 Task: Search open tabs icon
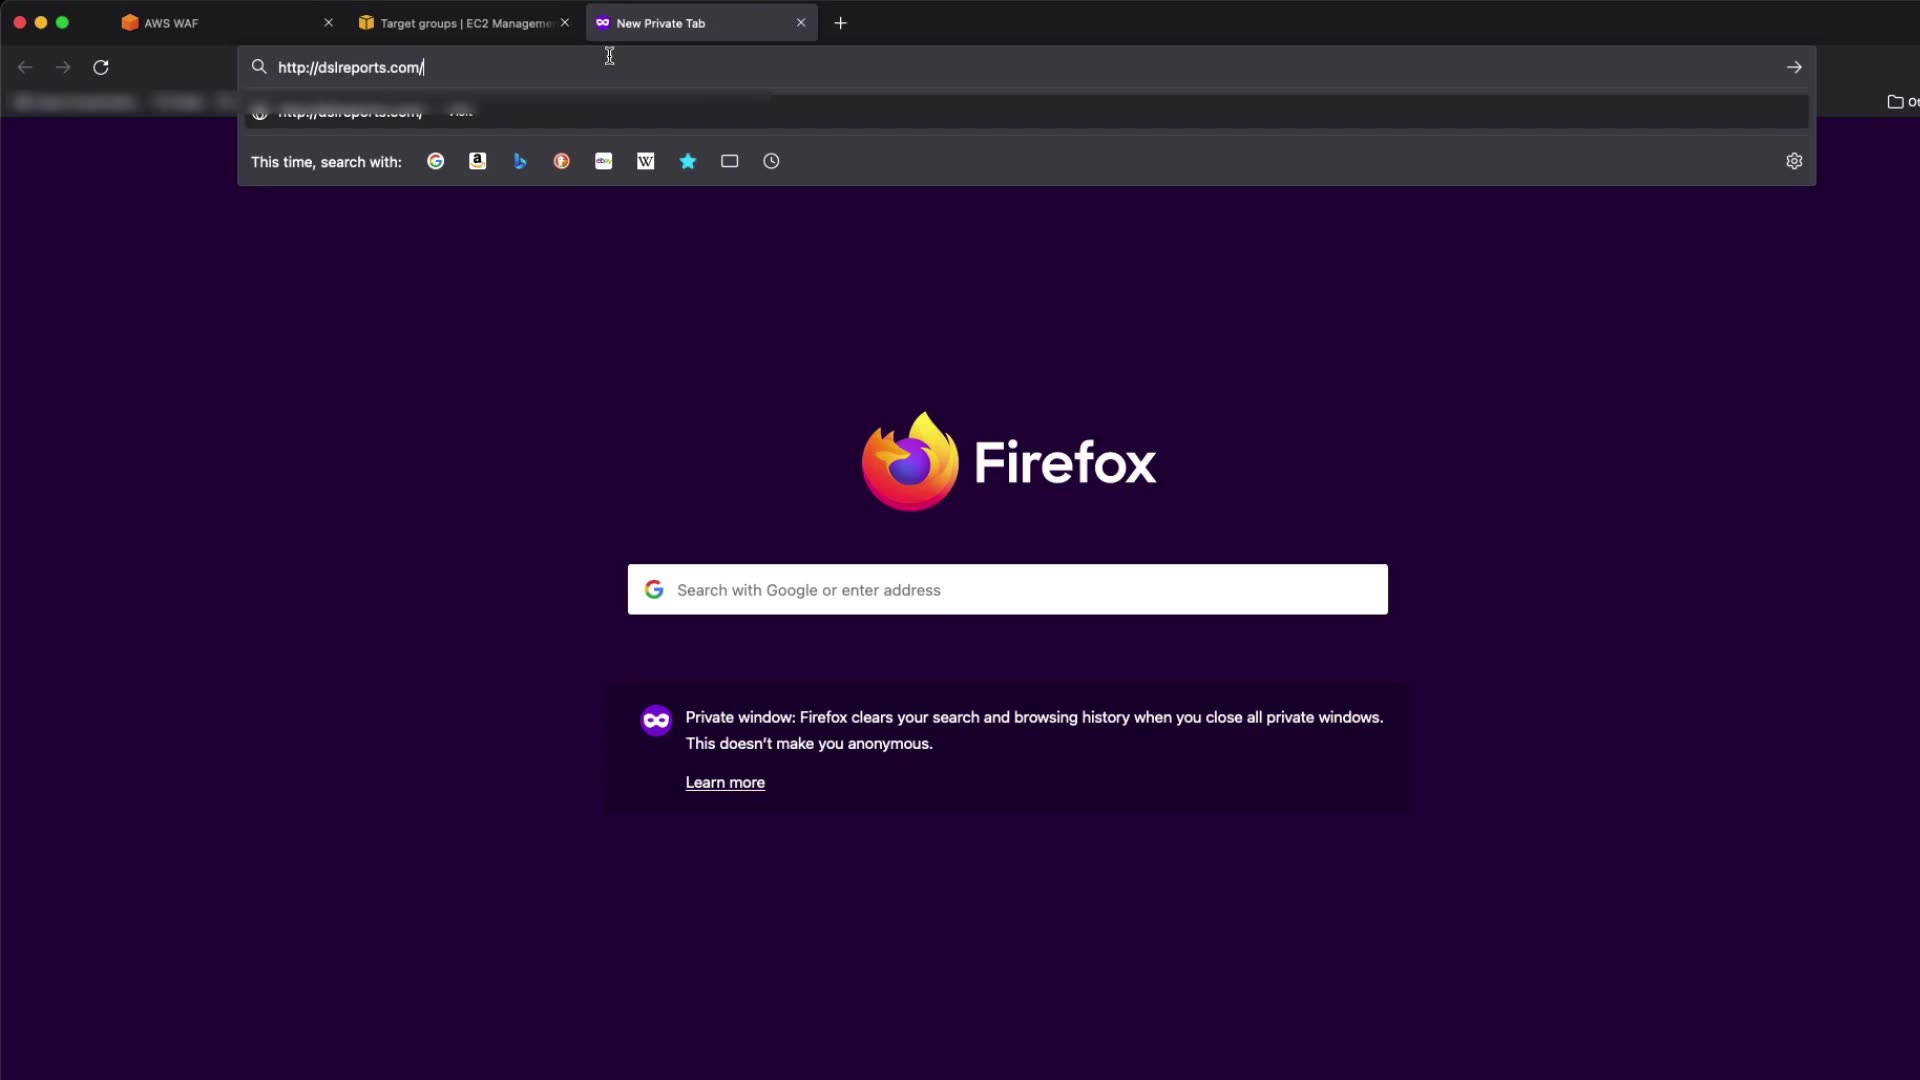(x=730, y=161)
